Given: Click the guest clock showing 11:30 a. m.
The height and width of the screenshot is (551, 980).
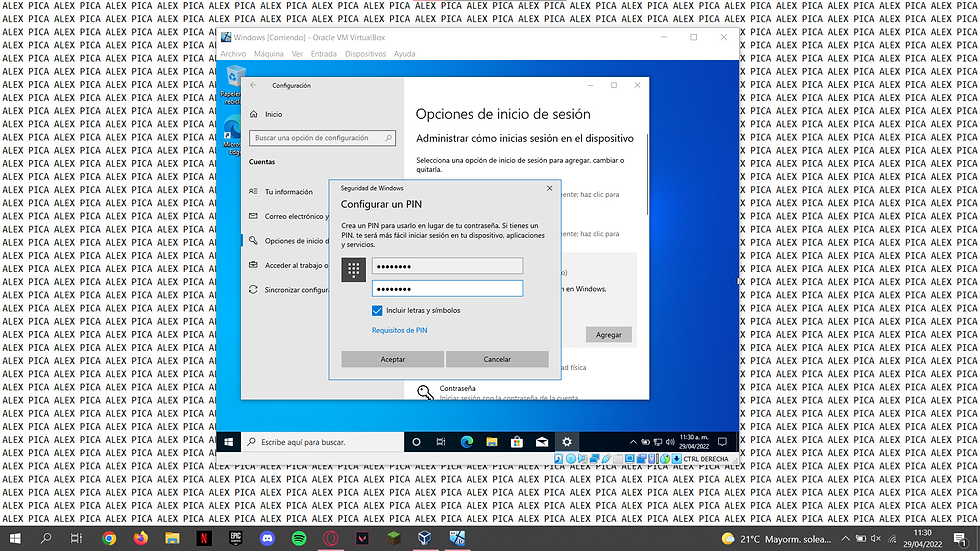Looking at the screenshot, I should click(694, 442).
